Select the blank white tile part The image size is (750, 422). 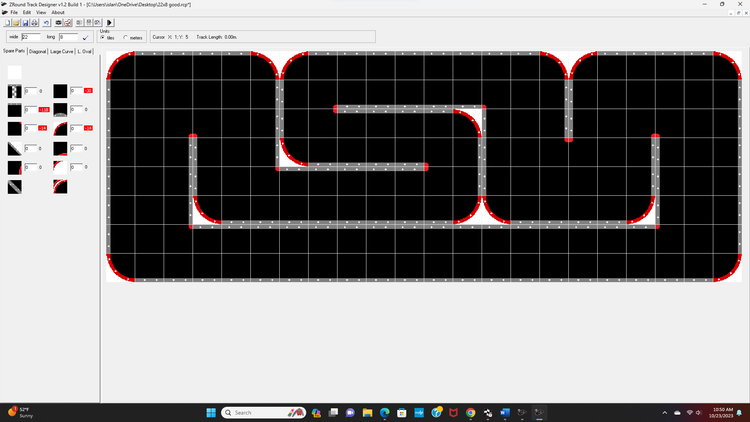(14, 72)
